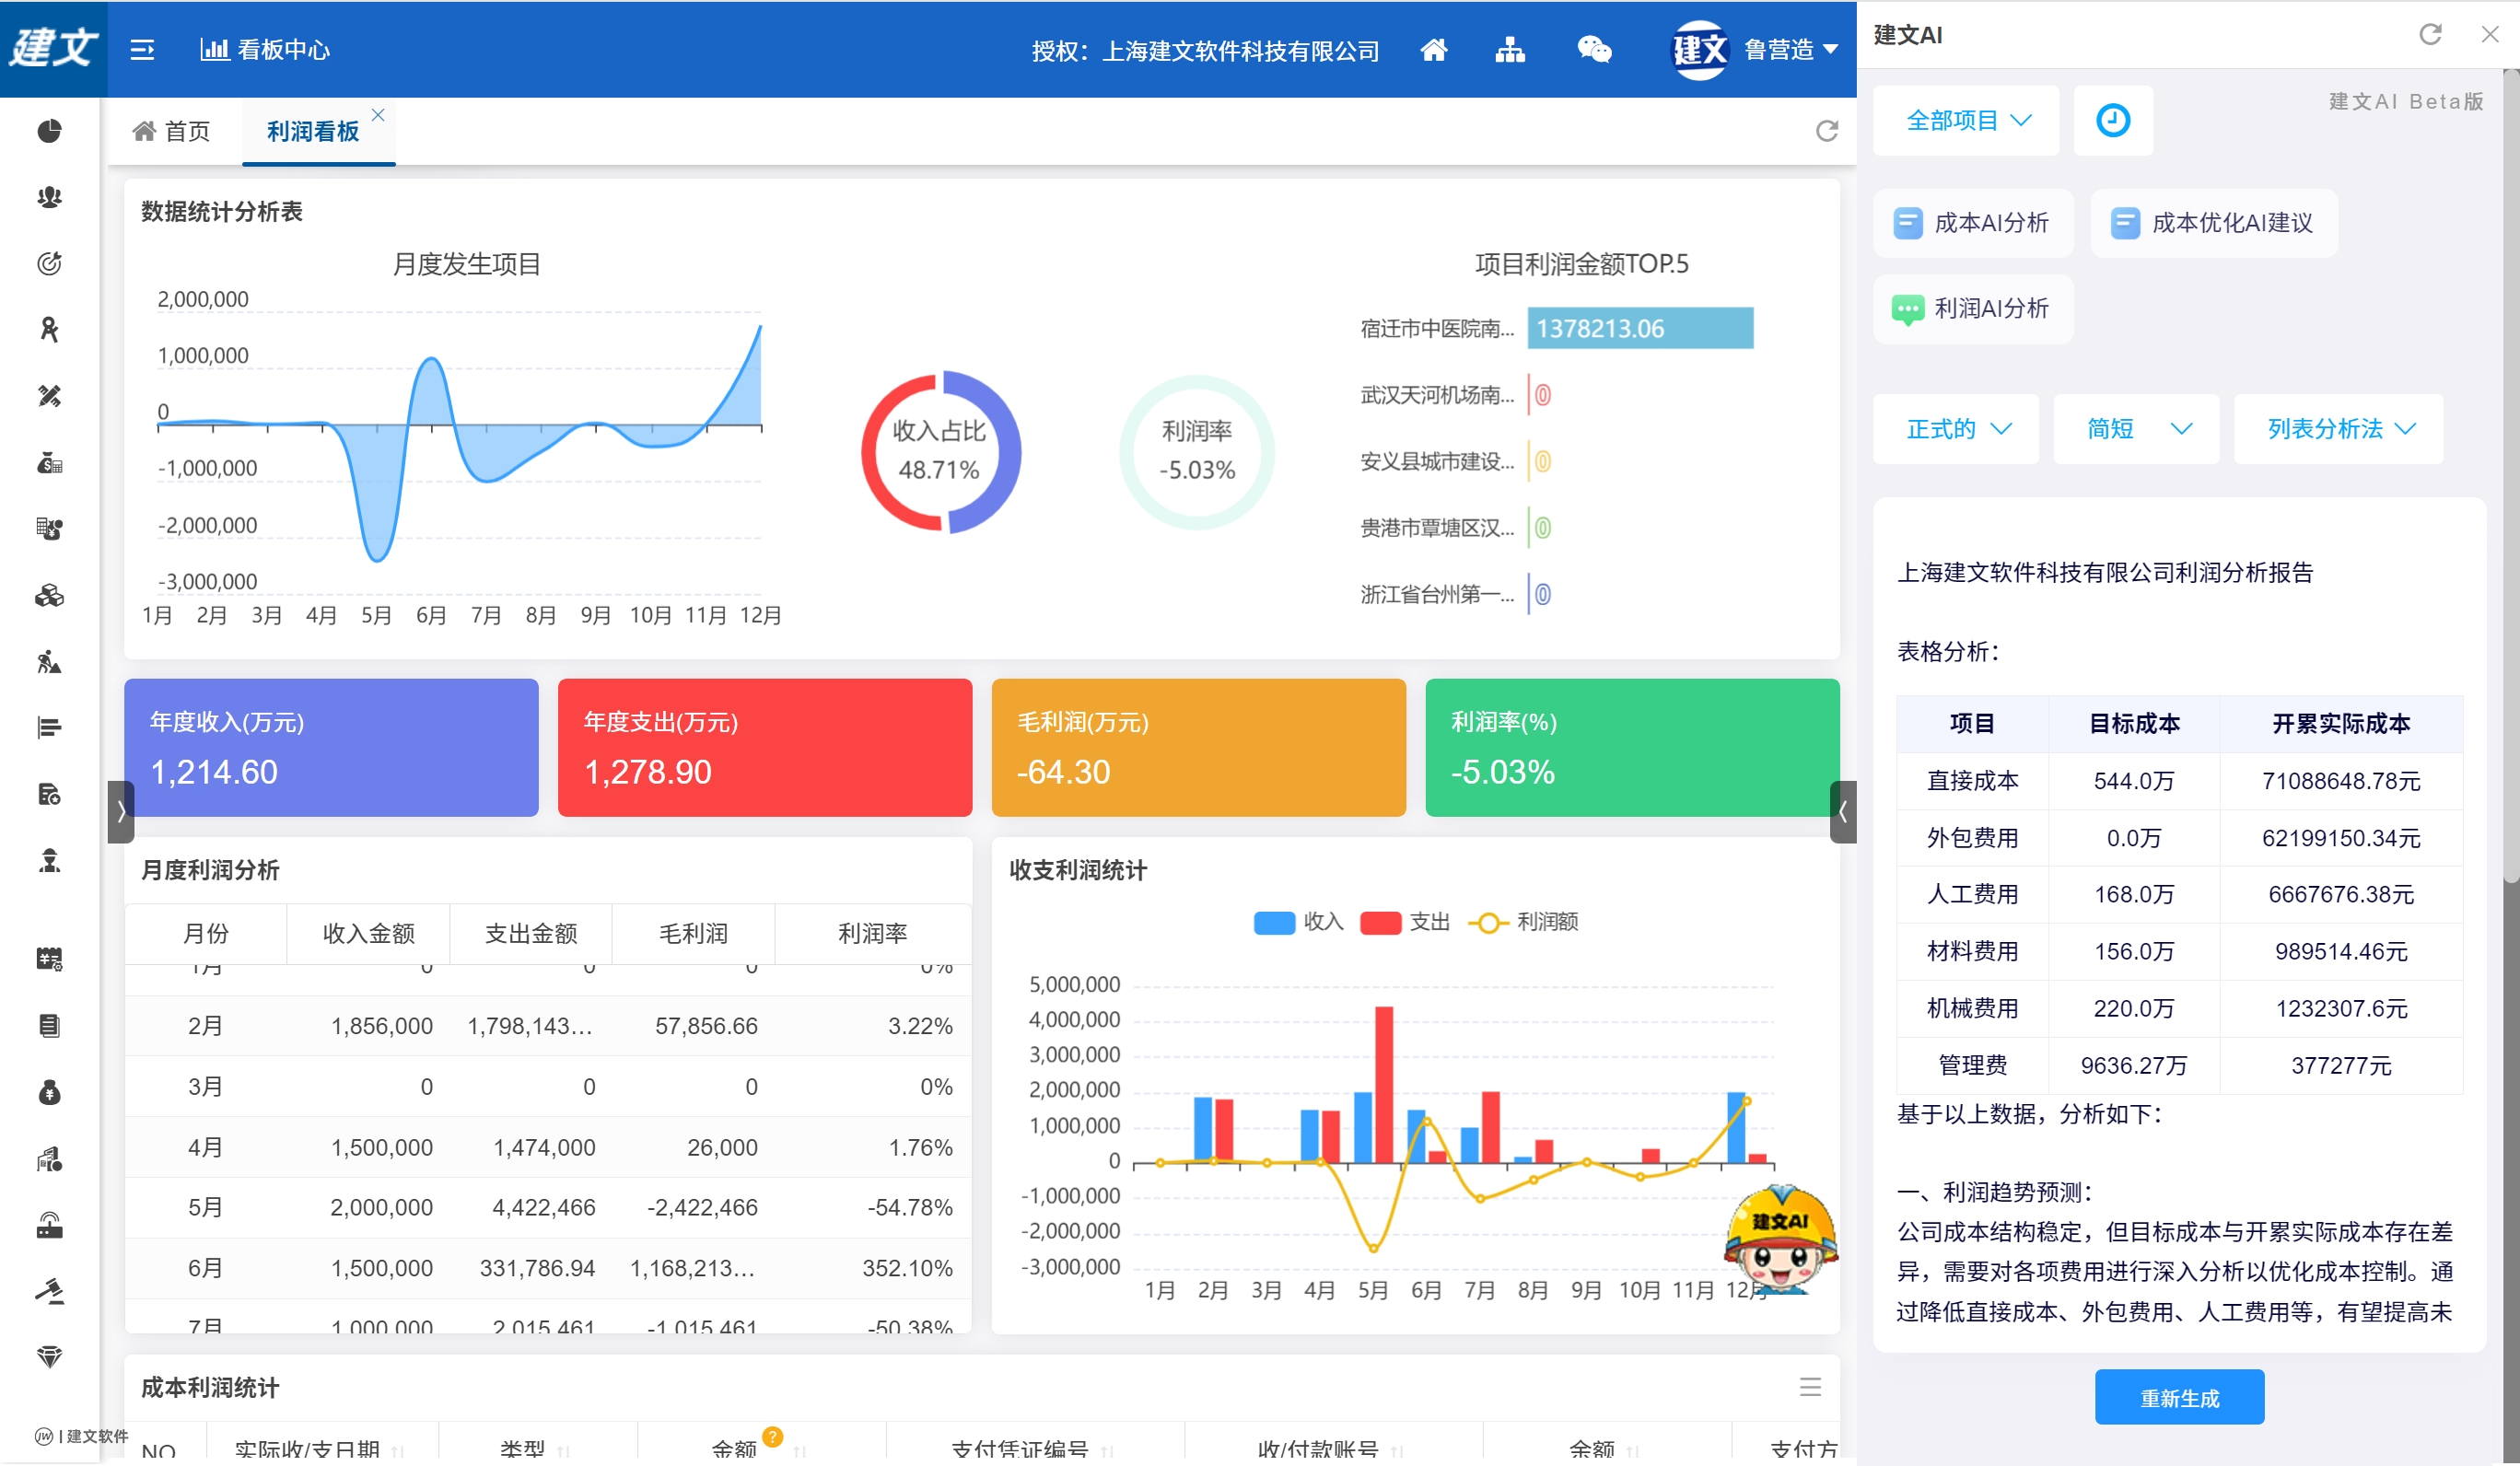The height and width of the screenshot is (1466, 2520).
Task: Click the pie chart sidebar icon
Action: pyautogui.click(x=49, y=131)
